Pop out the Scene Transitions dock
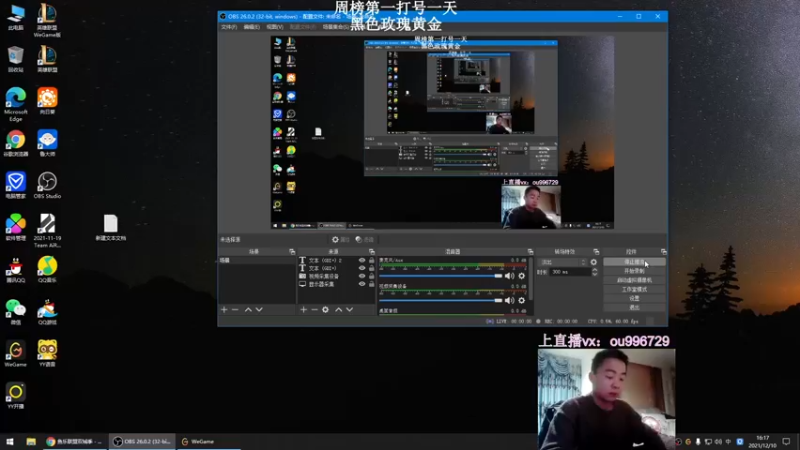800x450 pixels. coord(596,252)
